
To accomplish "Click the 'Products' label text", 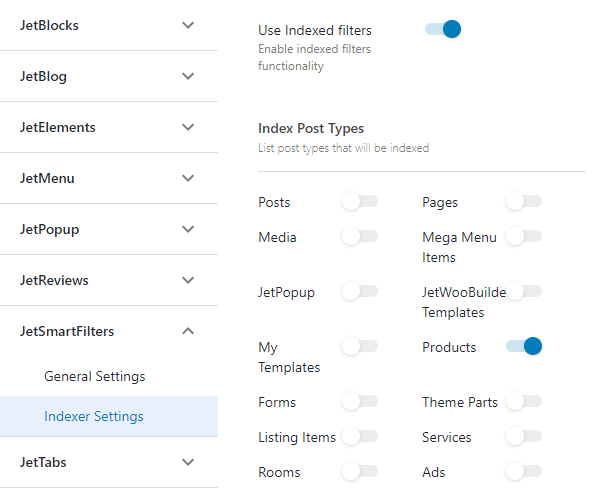I will 449,347.
